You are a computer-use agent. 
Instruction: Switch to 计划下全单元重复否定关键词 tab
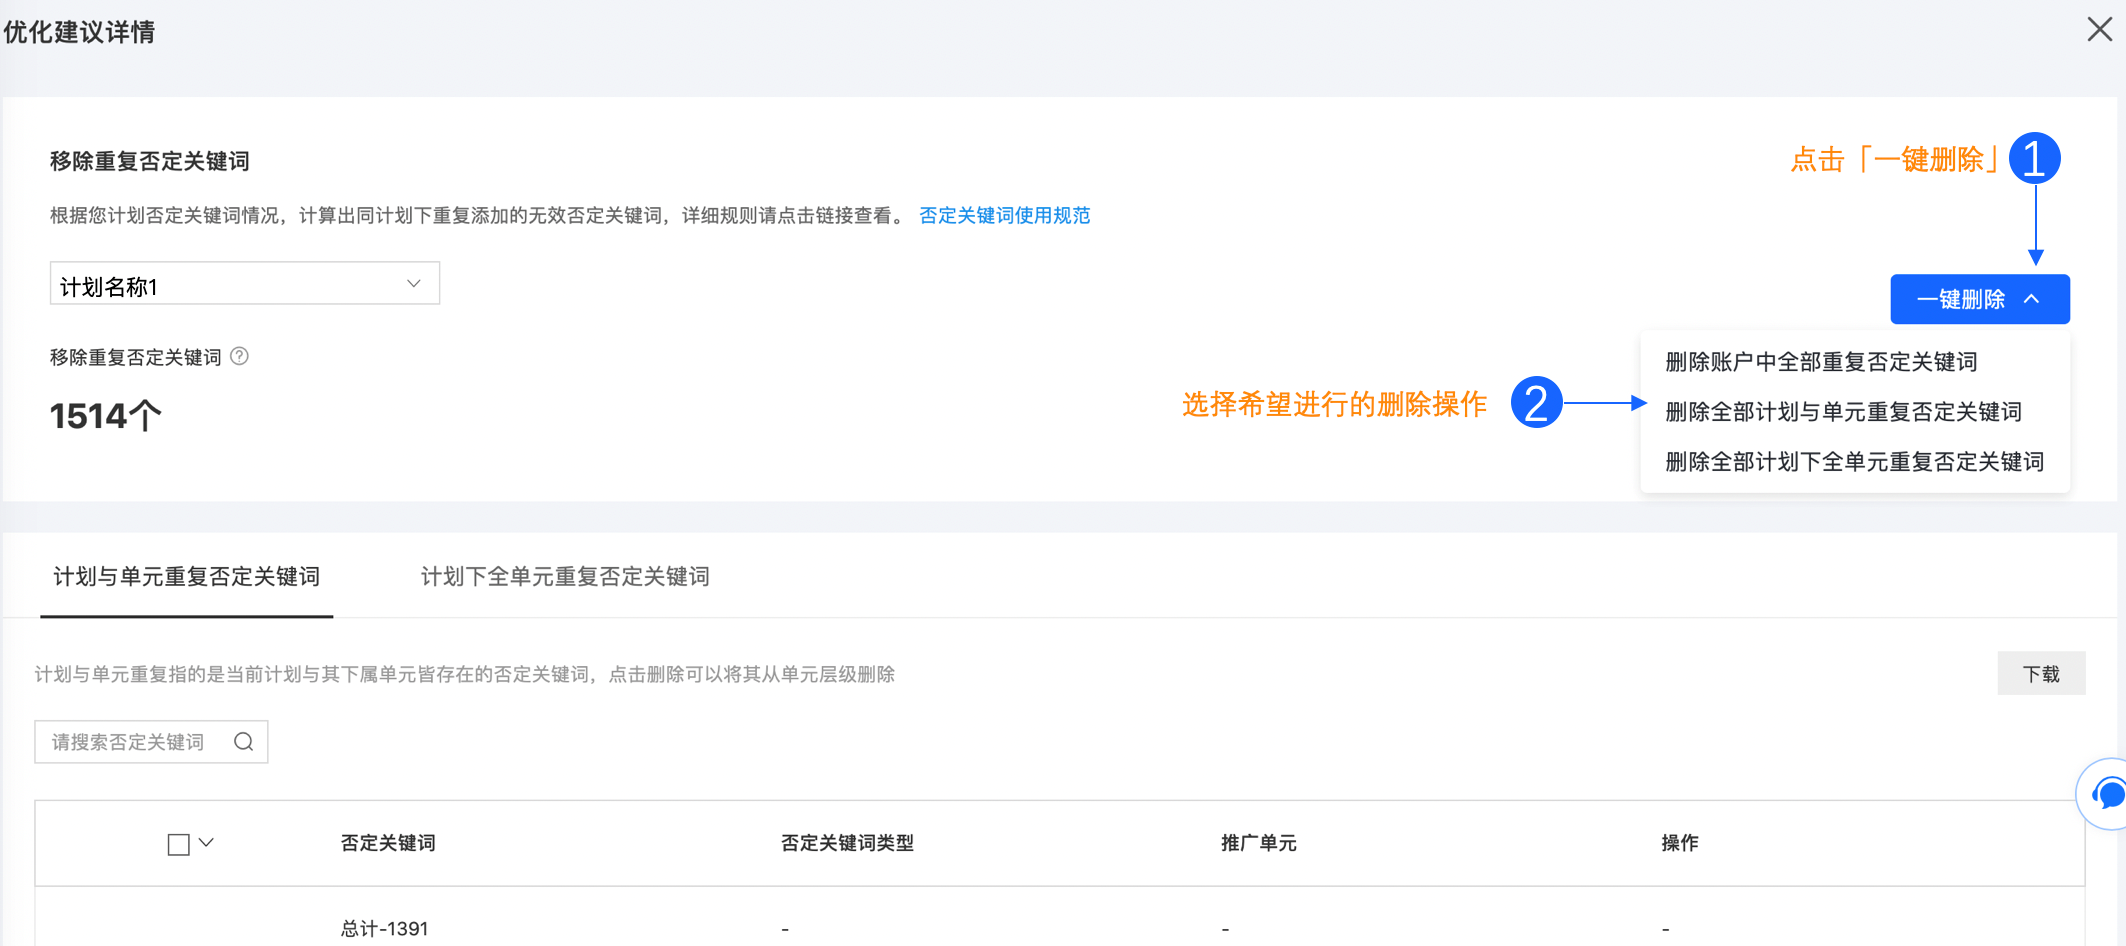coord(565,577)
